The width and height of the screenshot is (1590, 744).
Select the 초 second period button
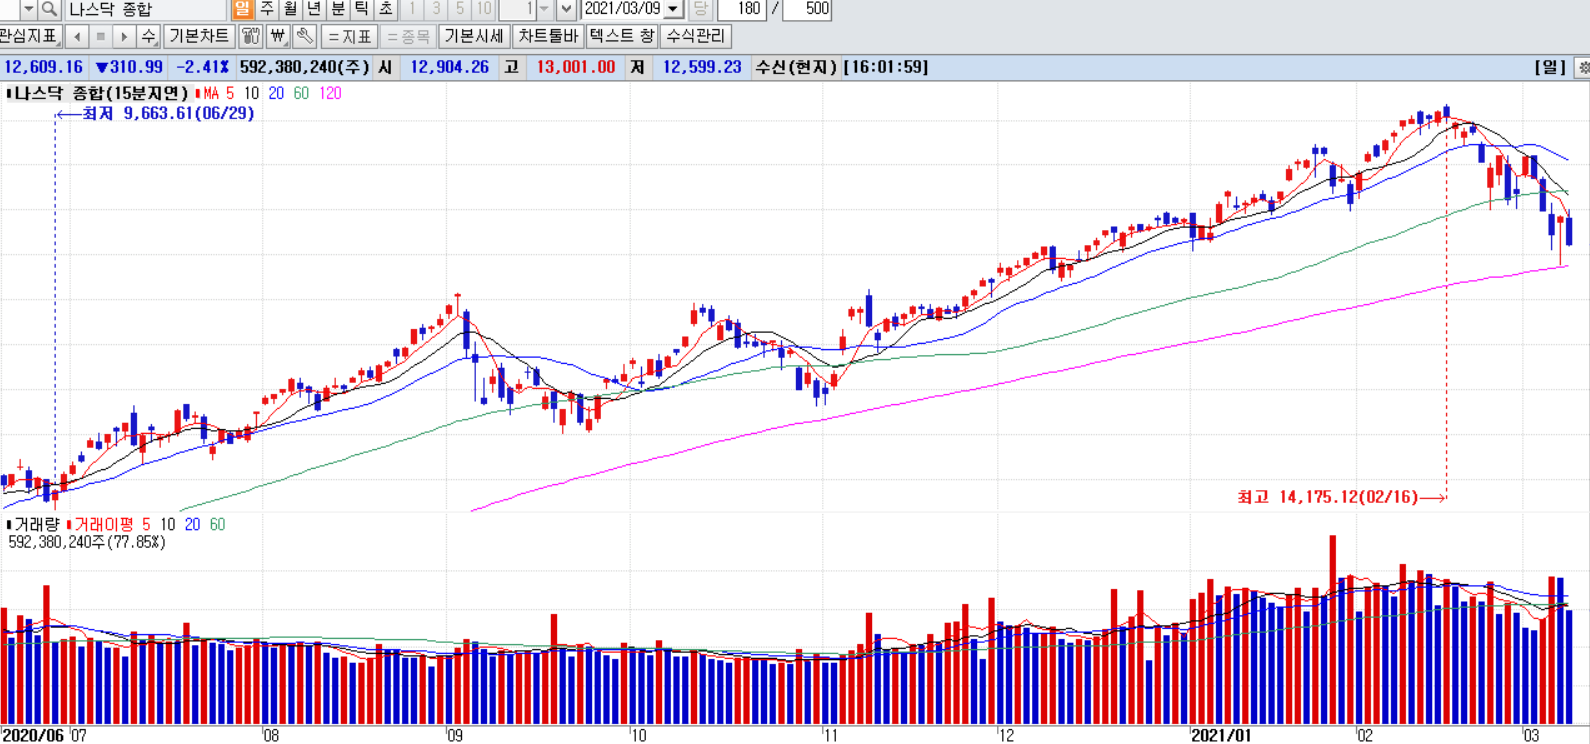point(386,9)
